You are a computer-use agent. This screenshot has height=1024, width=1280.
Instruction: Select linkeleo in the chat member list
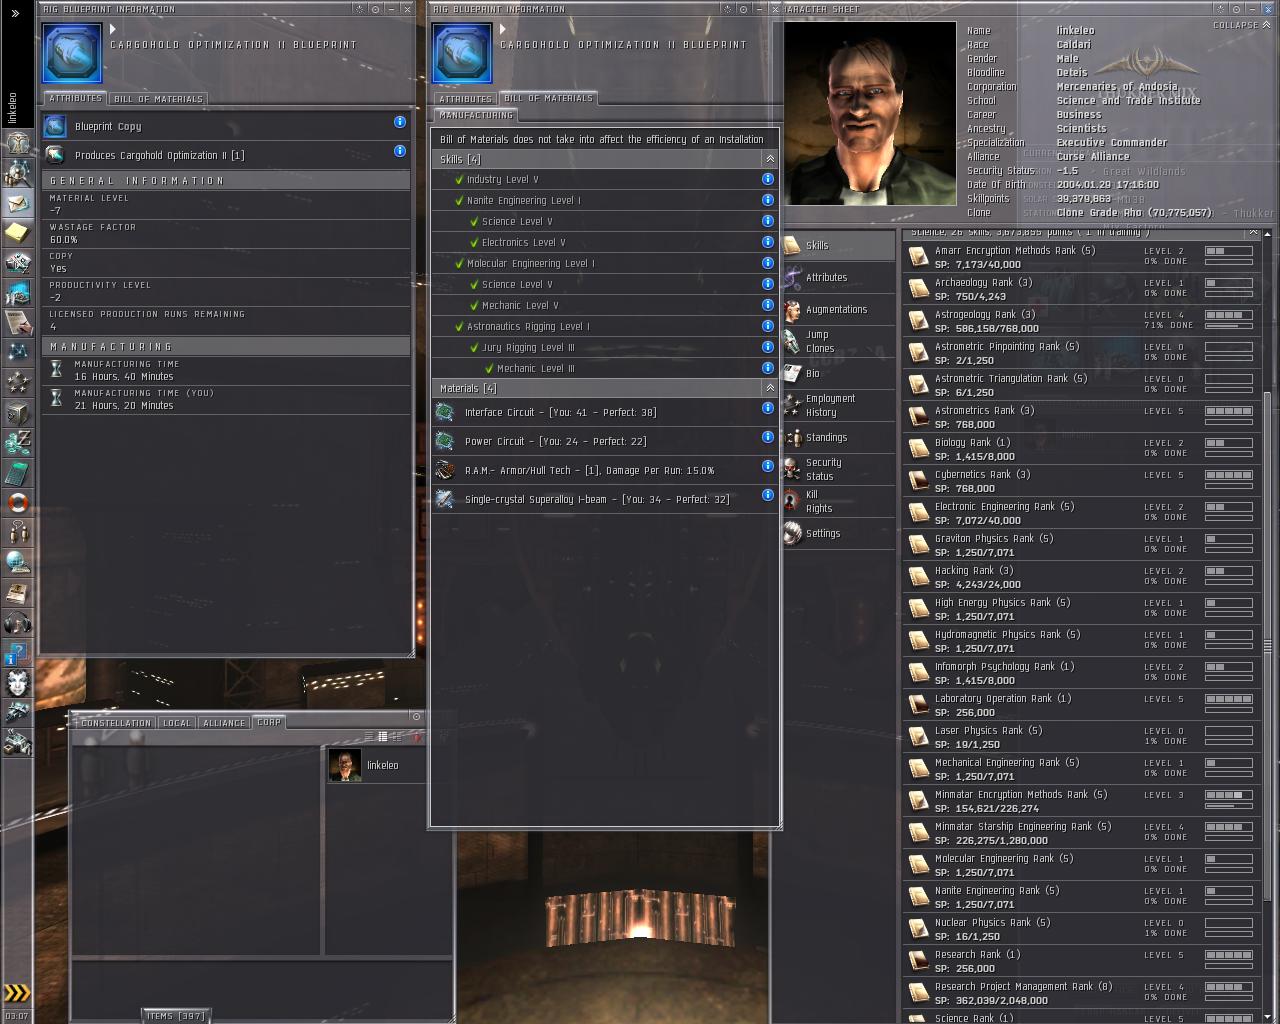(376, 766)
